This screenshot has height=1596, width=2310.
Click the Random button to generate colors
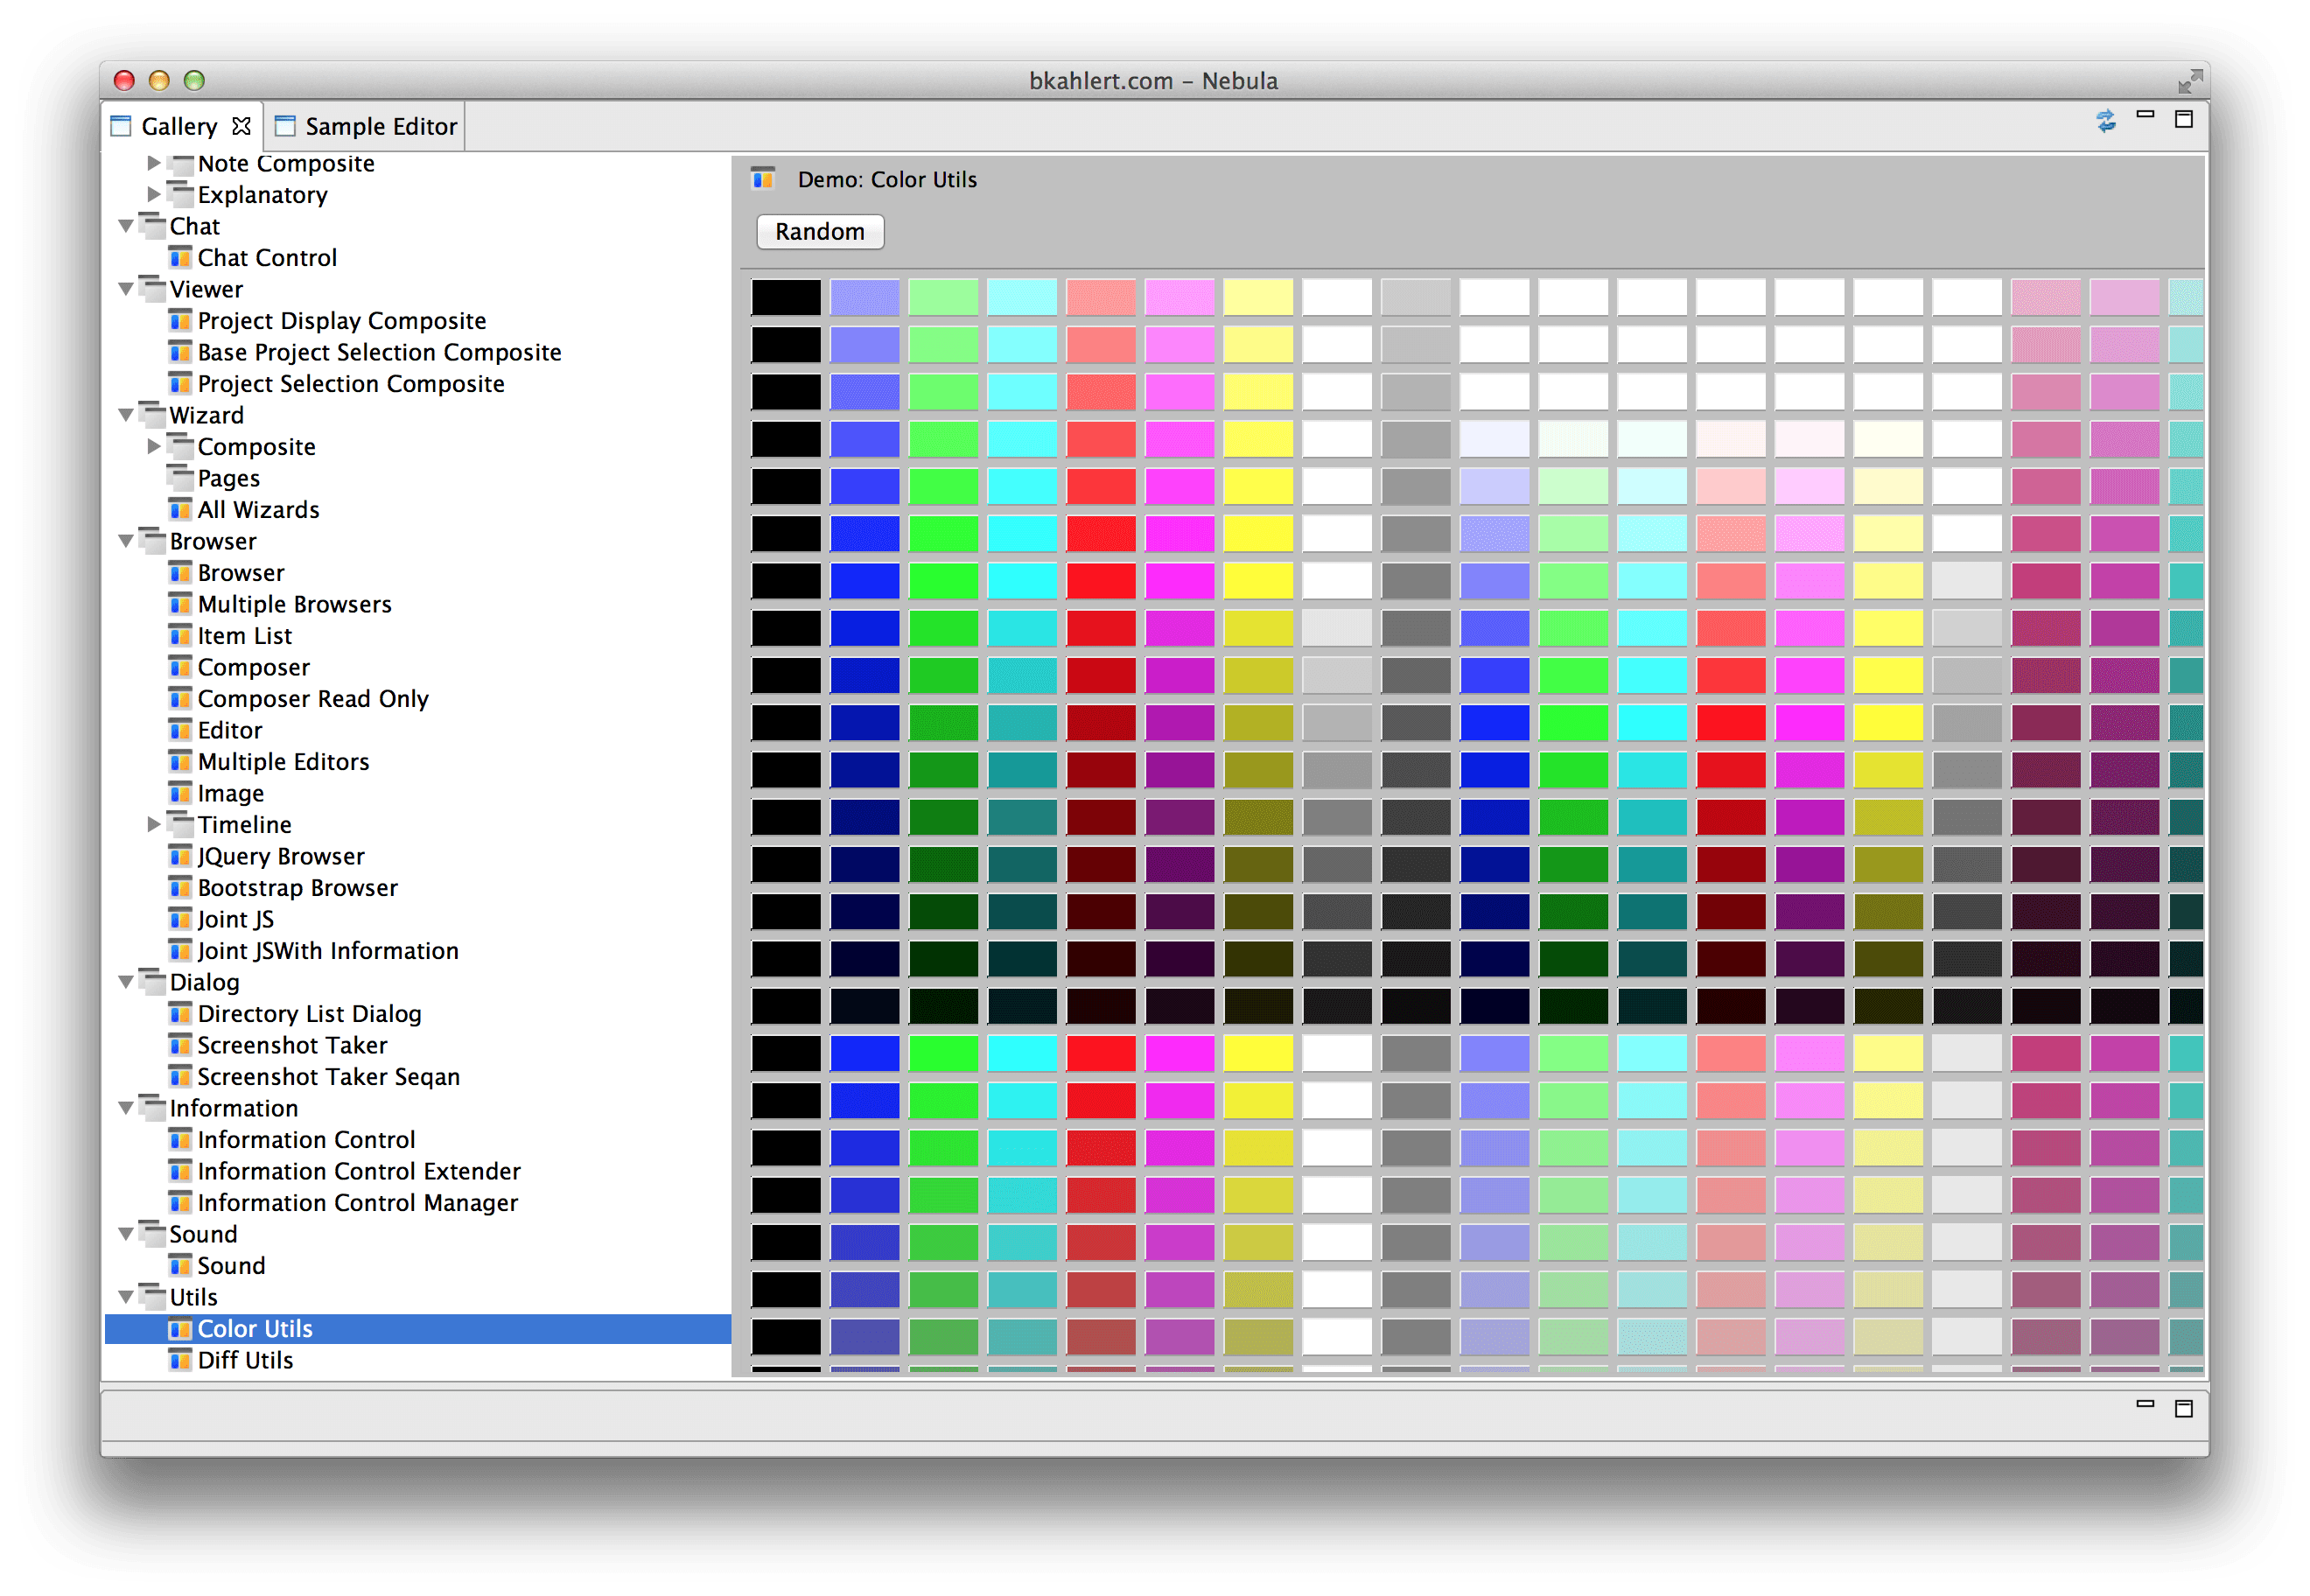coord(818,230)
